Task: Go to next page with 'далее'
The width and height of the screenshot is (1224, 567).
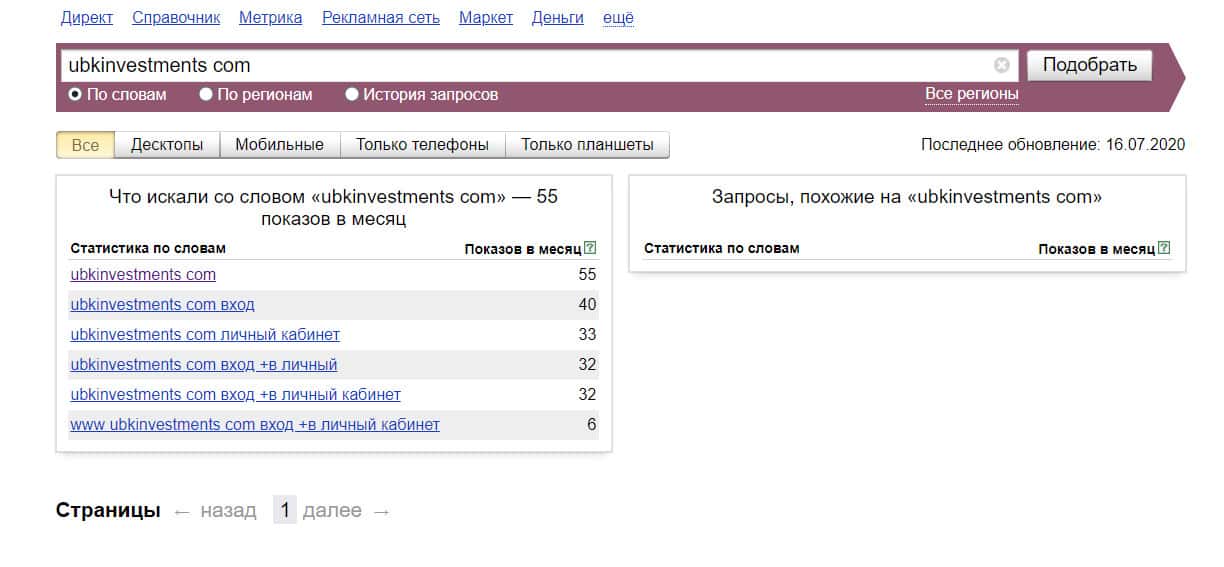Action: click(332, 511)
